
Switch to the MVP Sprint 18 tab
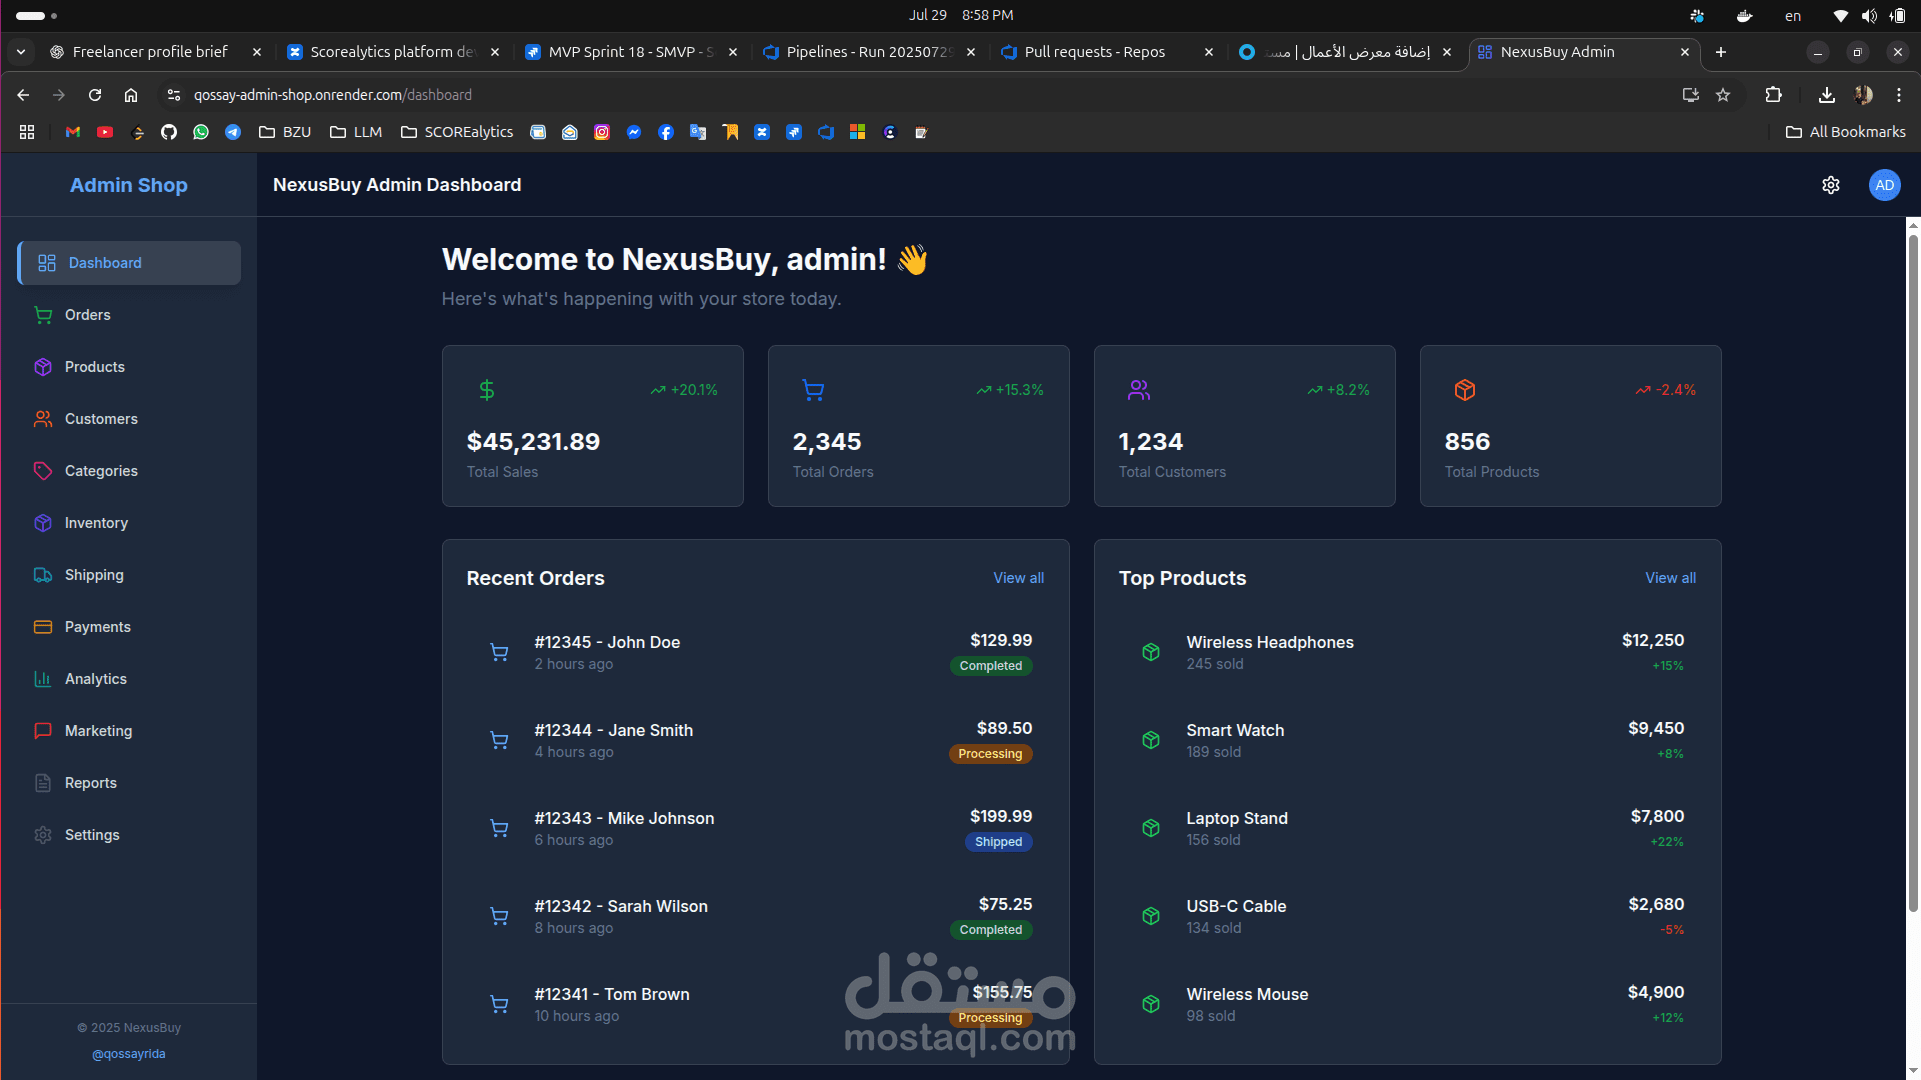631,52
